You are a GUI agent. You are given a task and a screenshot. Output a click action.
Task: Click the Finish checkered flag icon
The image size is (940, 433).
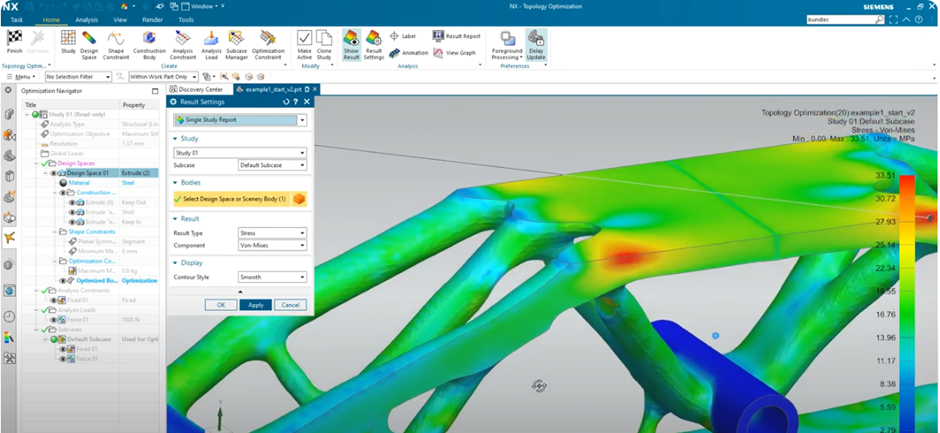(x=14, y=38)
